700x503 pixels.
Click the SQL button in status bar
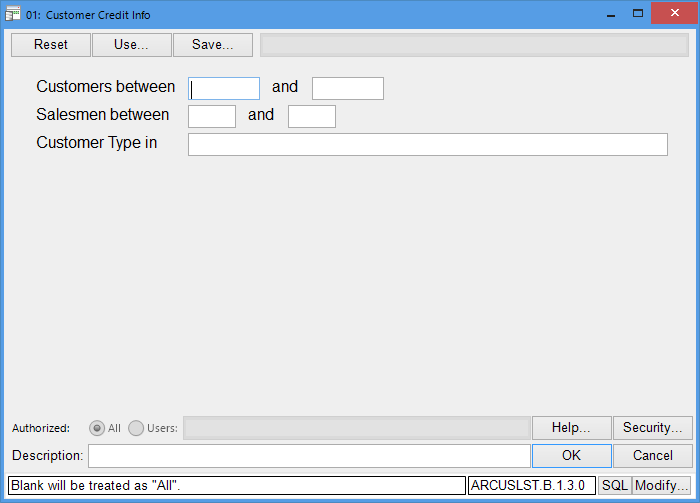point(614,485)
